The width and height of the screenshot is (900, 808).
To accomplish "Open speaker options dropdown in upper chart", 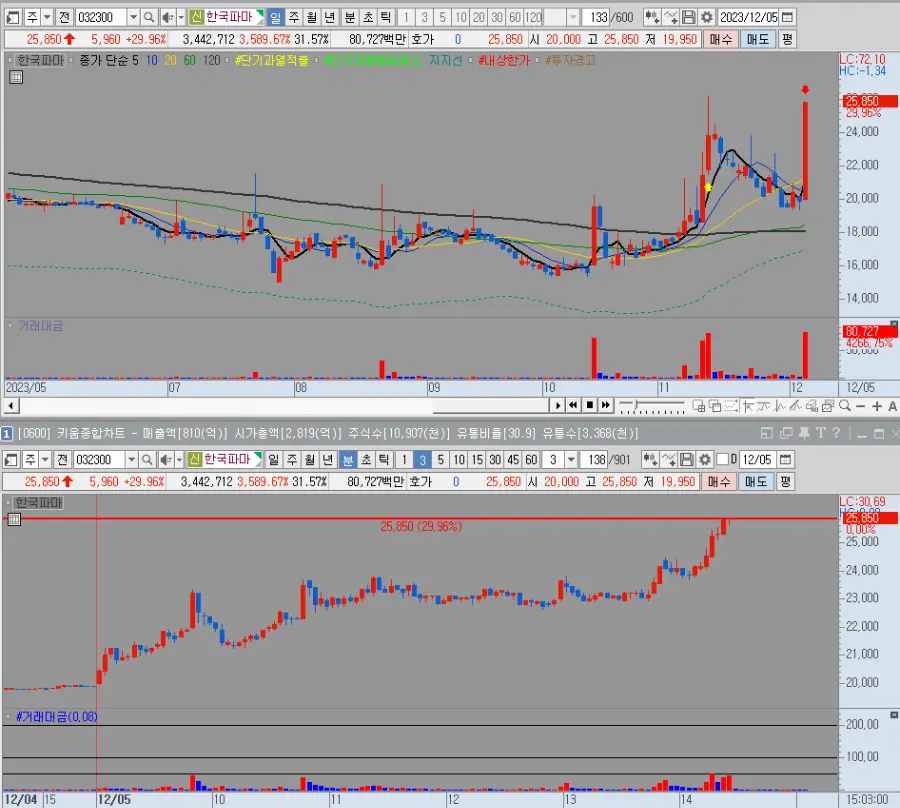I will pos(181,17).
